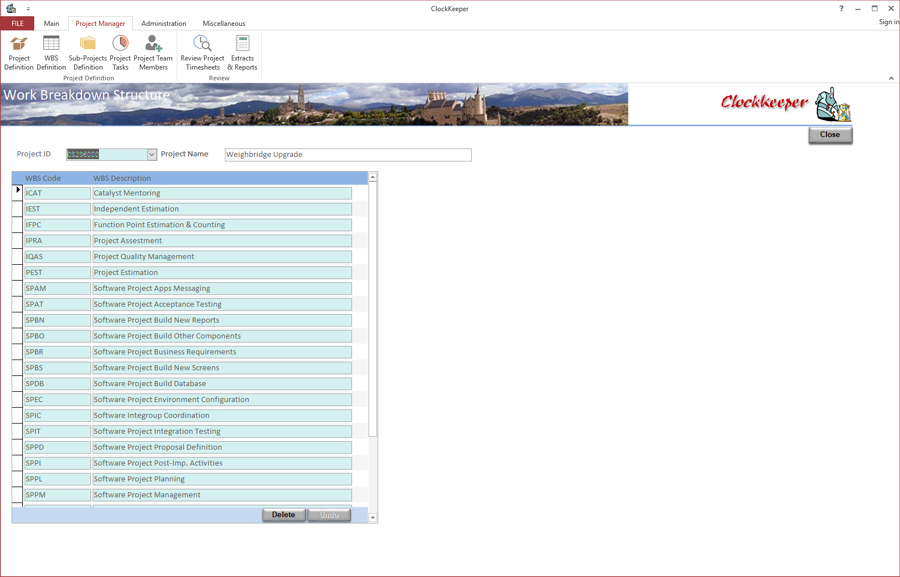This screenshot has height=577, width=900.
Task: Click Software Project Apps Messaging description
Action: (222, 288)
